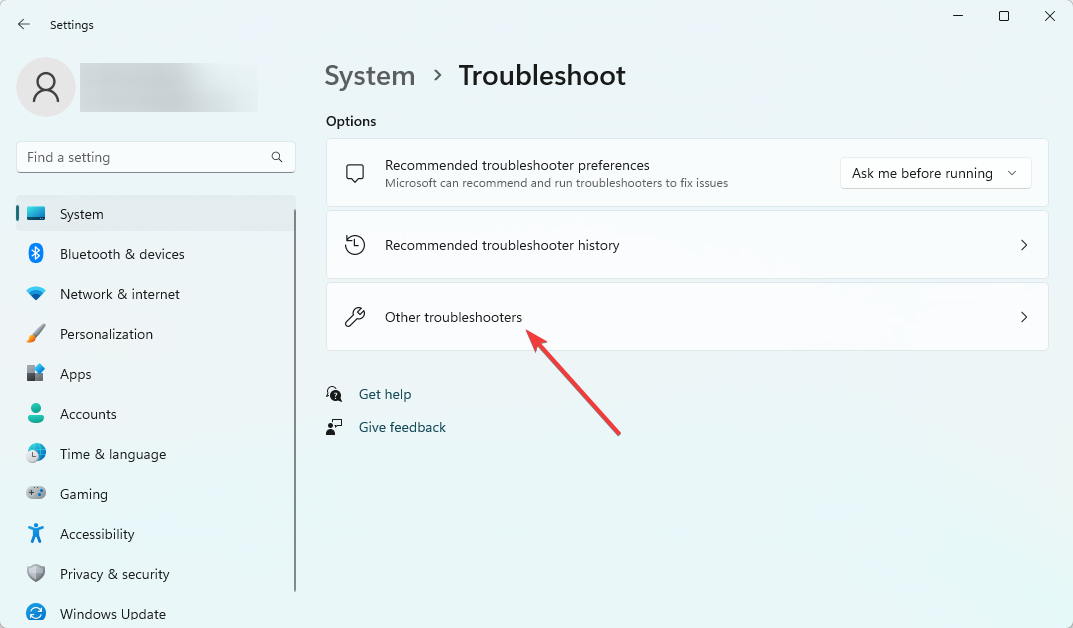The image size is (1073, 628).
Task: Click the user profile avatar icon
Action: [46, 87]
